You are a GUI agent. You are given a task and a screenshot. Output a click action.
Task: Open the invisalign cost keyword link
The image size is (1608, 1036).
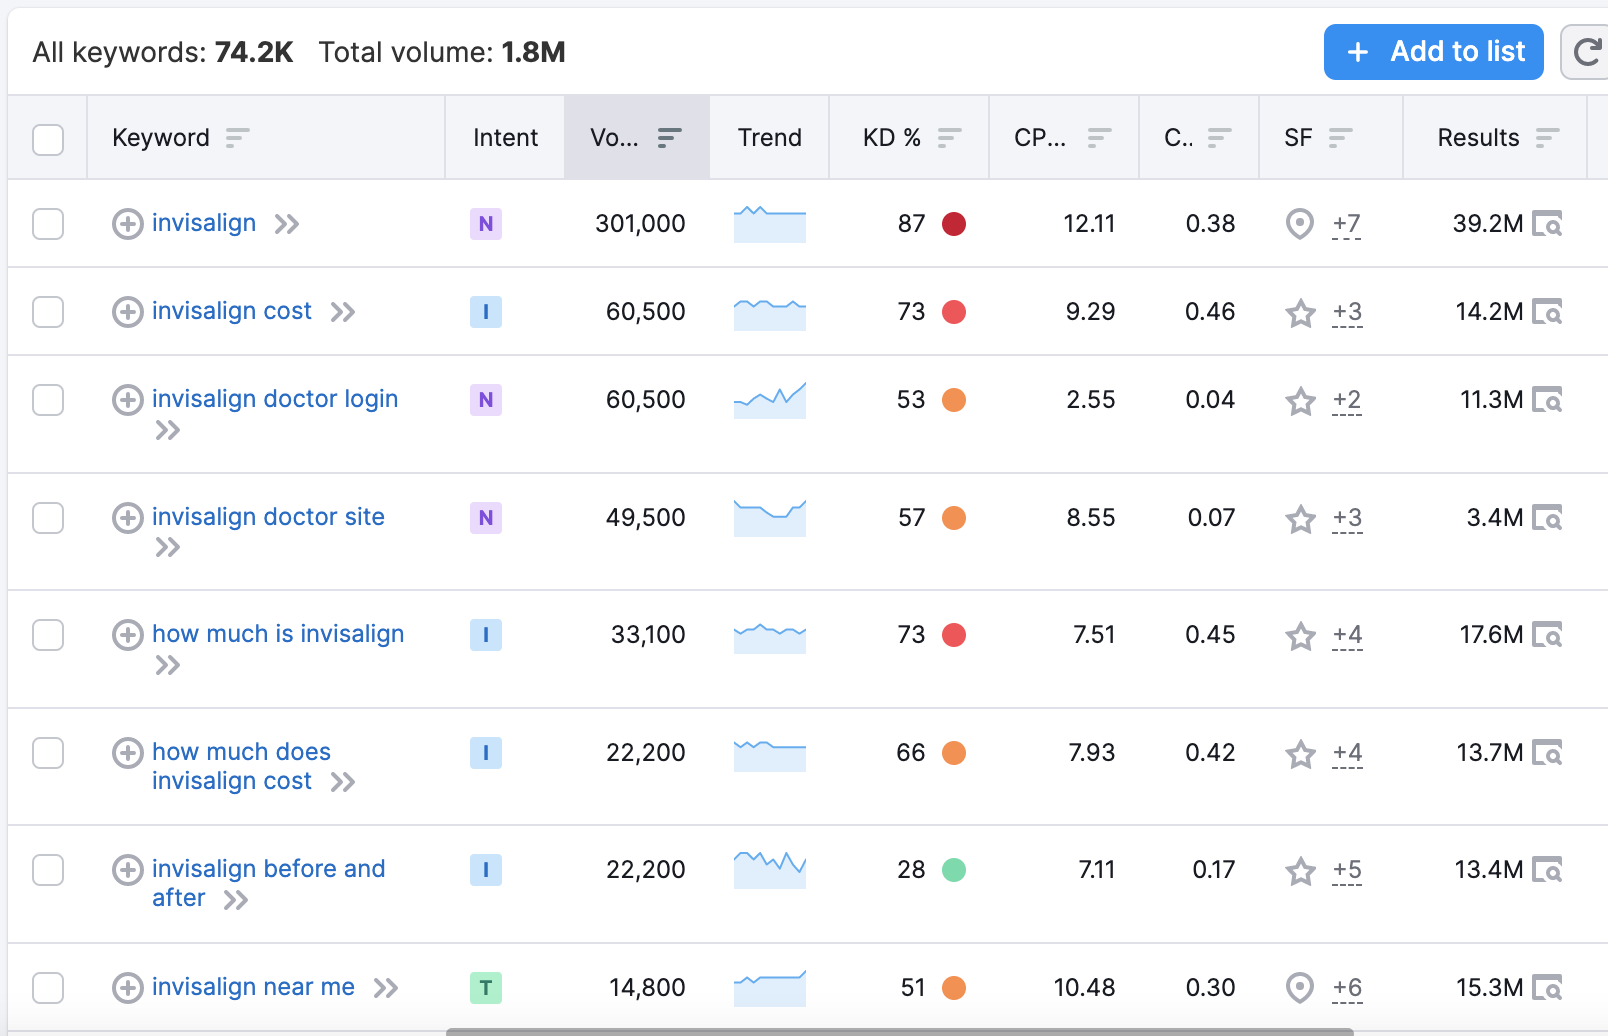point(232,311)
